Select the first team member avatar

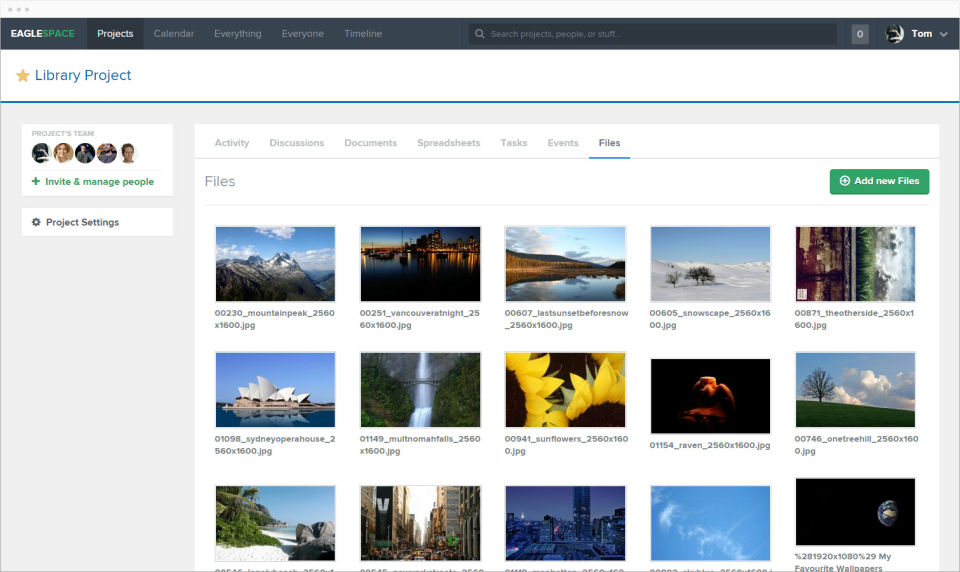click(x=41, y=153)
